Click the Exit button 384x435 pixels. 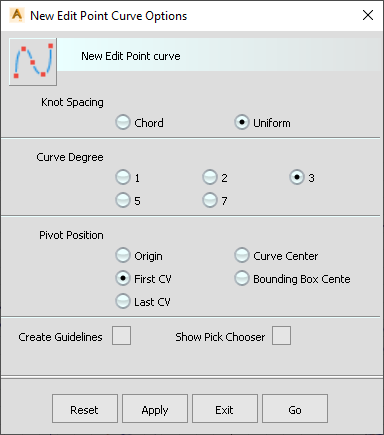click(x=225, y=409)
